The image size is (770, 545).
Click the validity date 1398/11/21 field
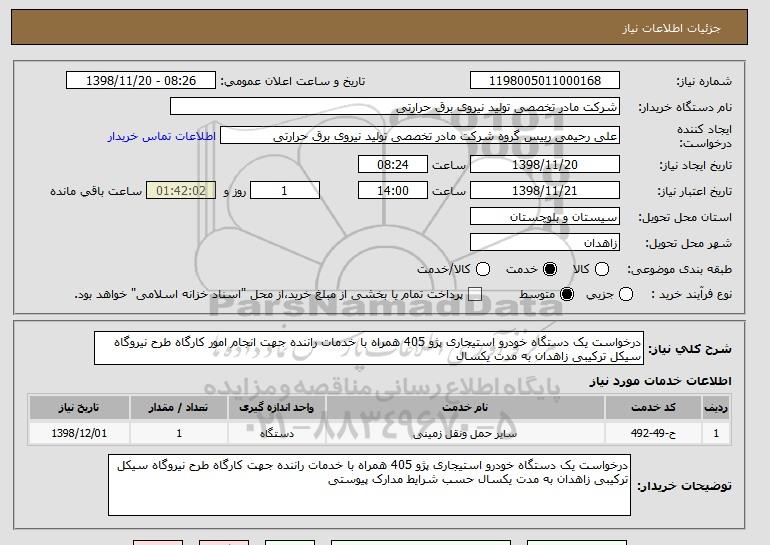point(545,191)
